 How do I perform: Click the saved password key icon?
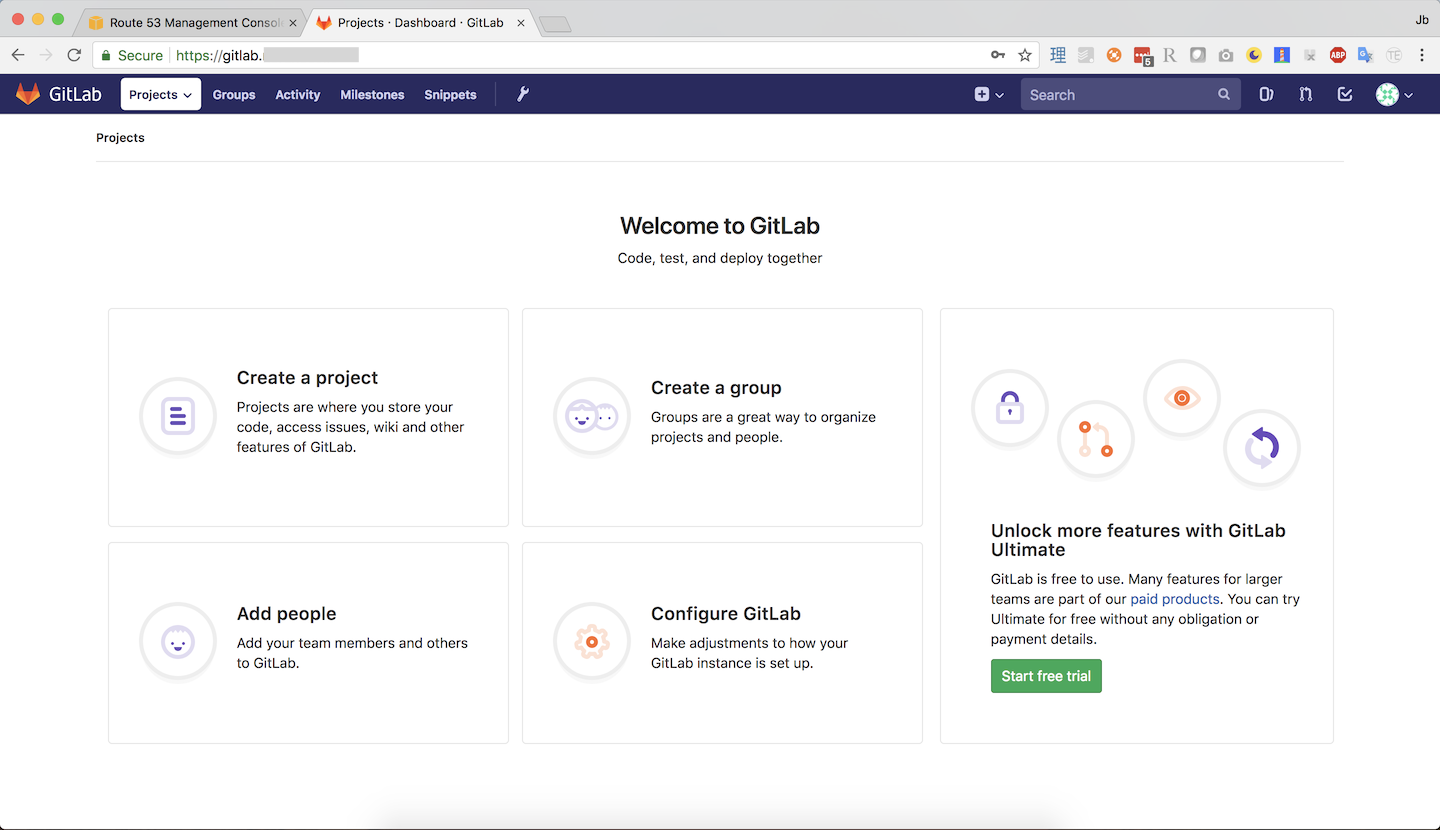tap(997, 55)
